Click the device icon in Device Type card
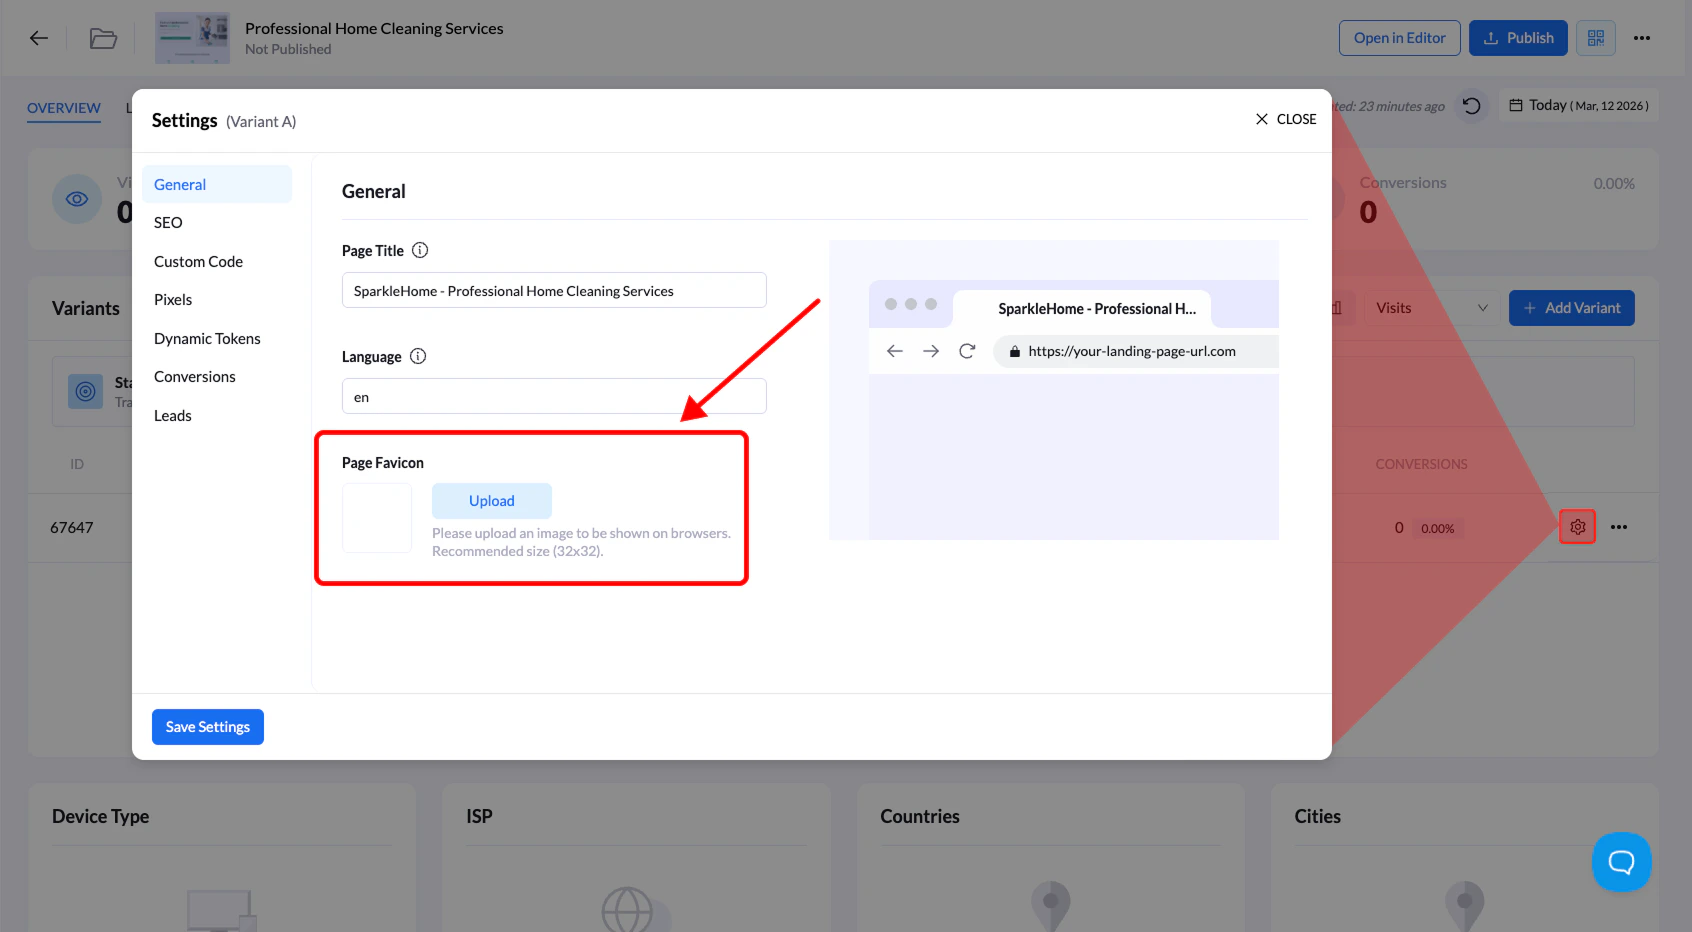Screen dimensions: 1692x932 coord(222,910)
